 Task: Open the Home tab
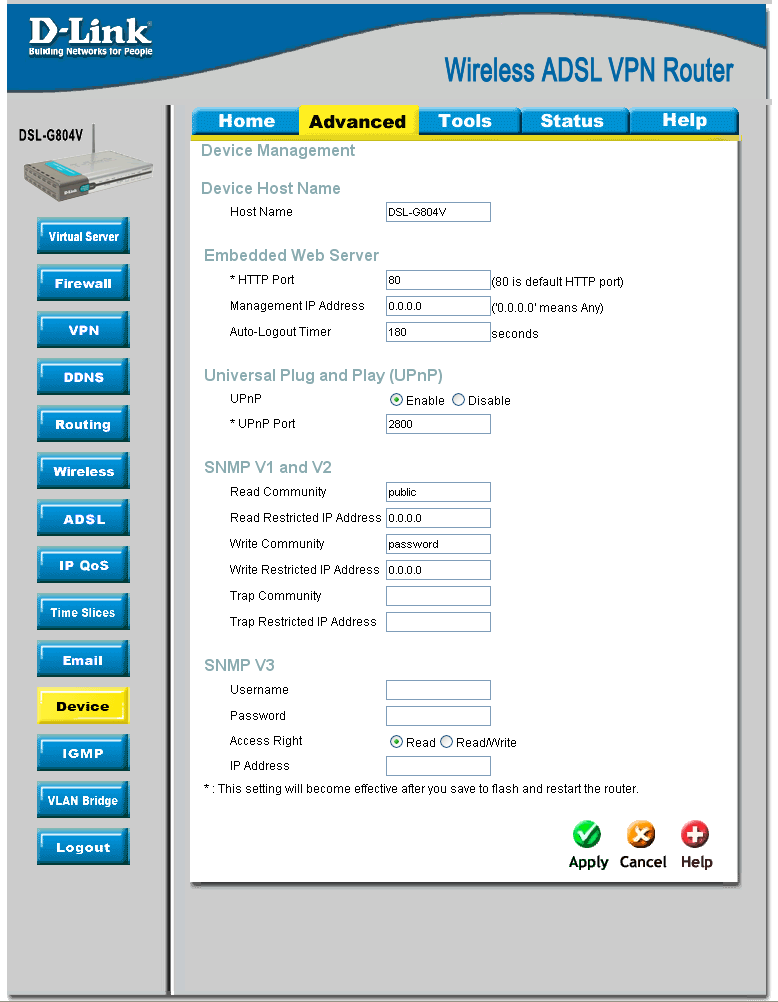tap(246, 121)
